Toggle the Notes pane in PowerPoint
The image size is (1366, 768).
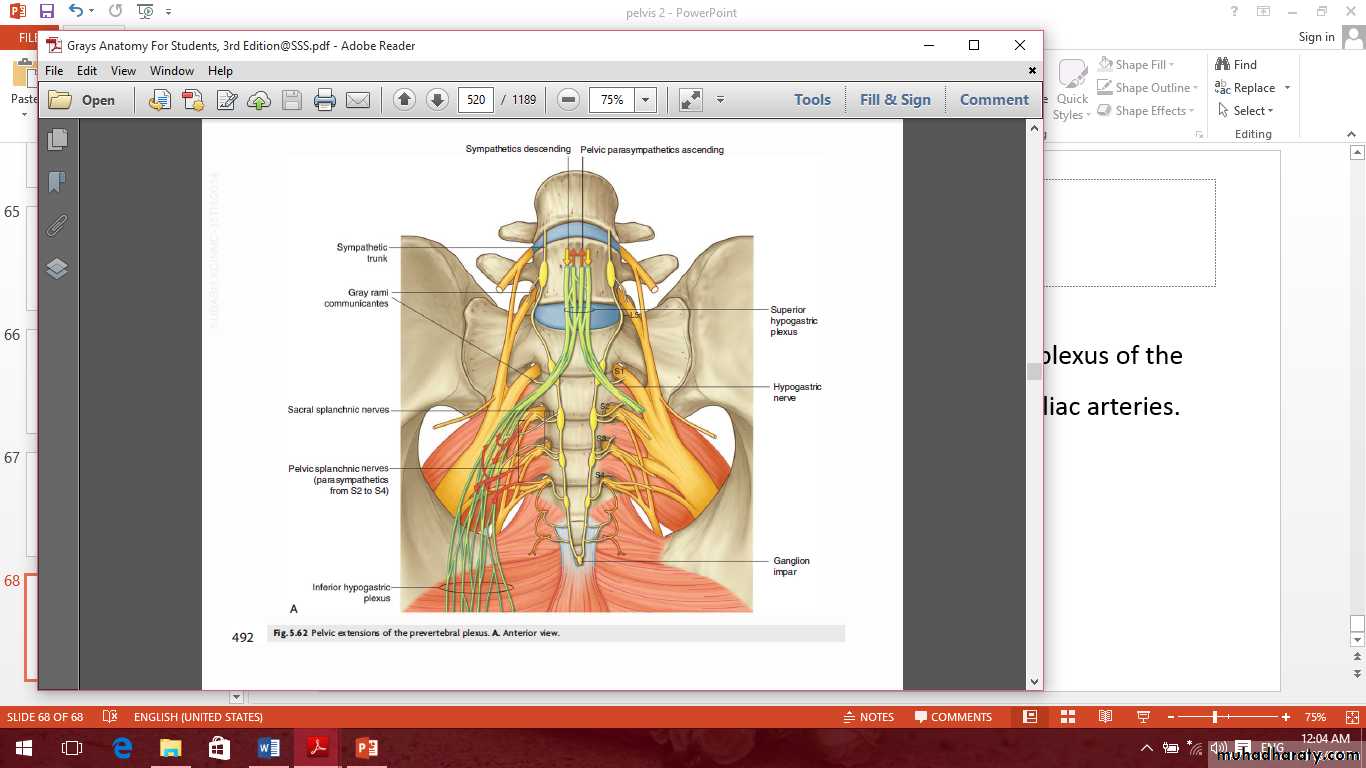point(867,717)
